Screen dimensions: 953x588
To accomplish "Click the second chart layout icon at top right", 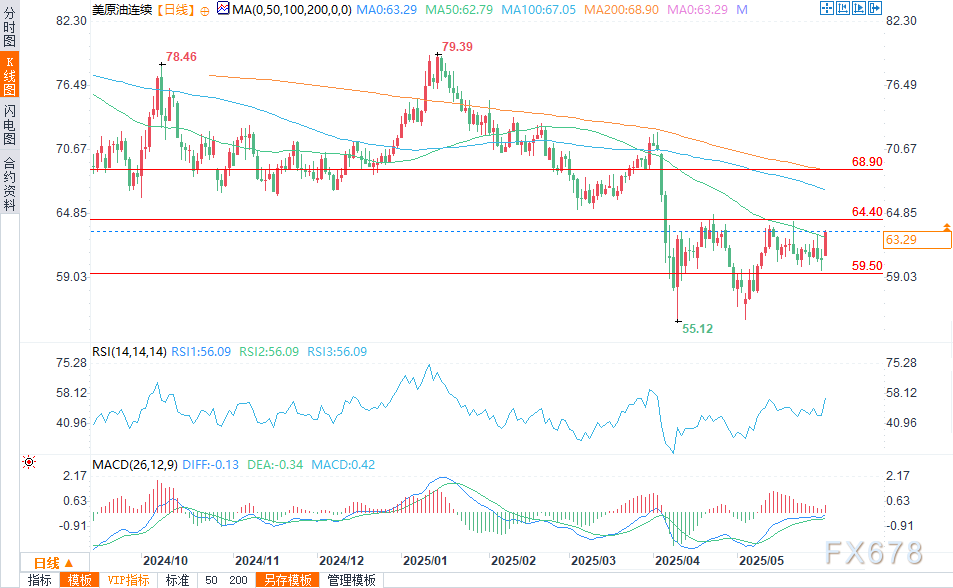I will [x=843, y=9].
